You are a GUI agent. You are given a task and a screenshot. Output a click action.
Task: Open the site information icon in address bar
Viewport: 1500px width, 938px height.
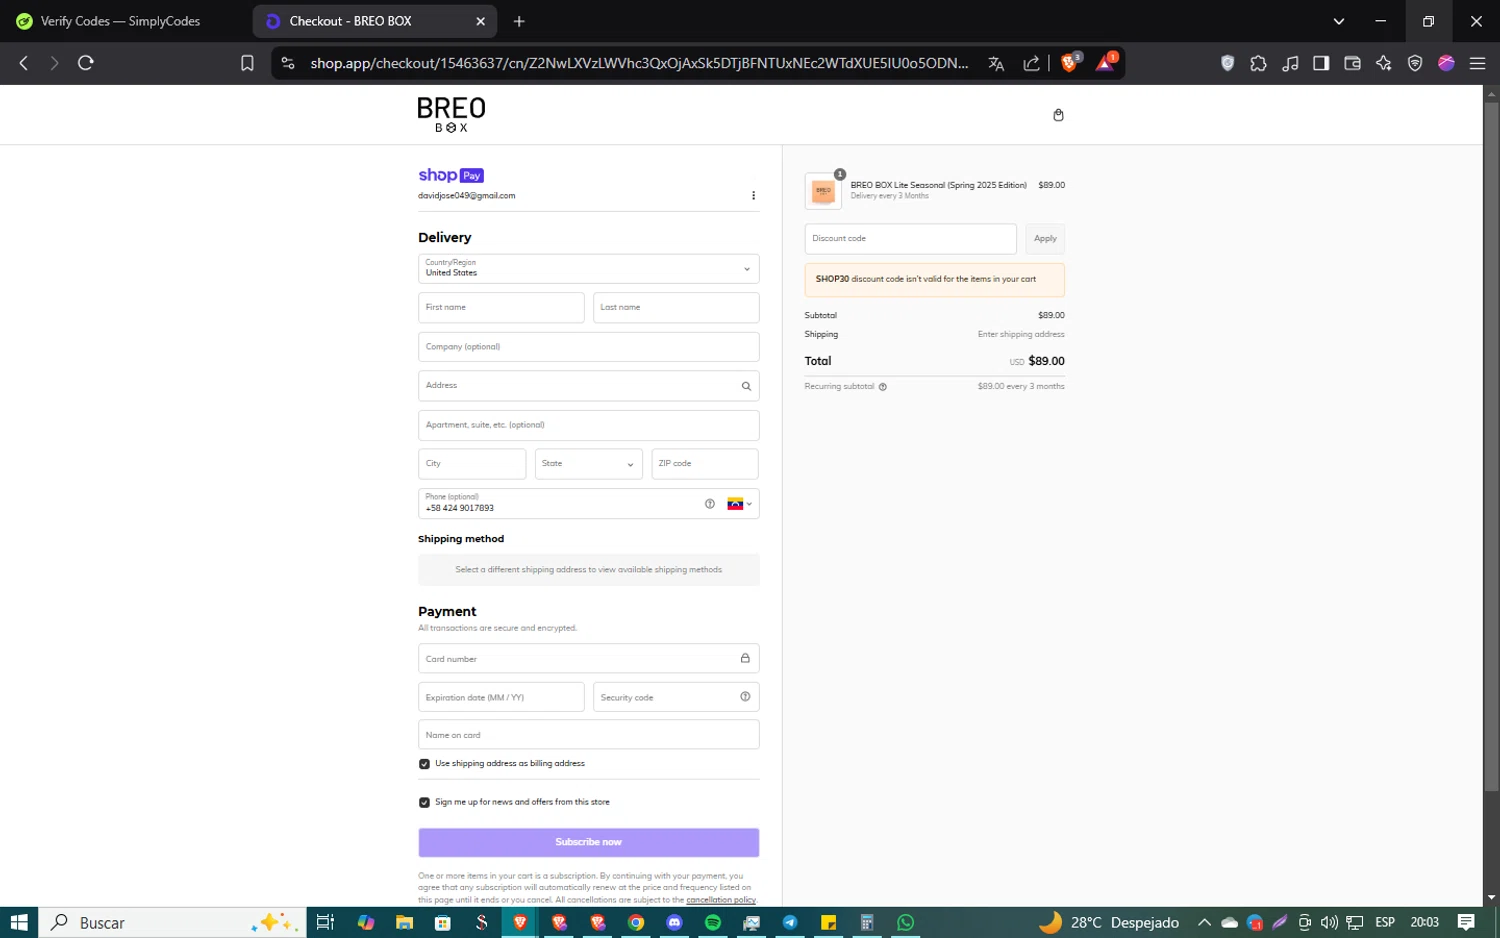(x=288, y=63)
